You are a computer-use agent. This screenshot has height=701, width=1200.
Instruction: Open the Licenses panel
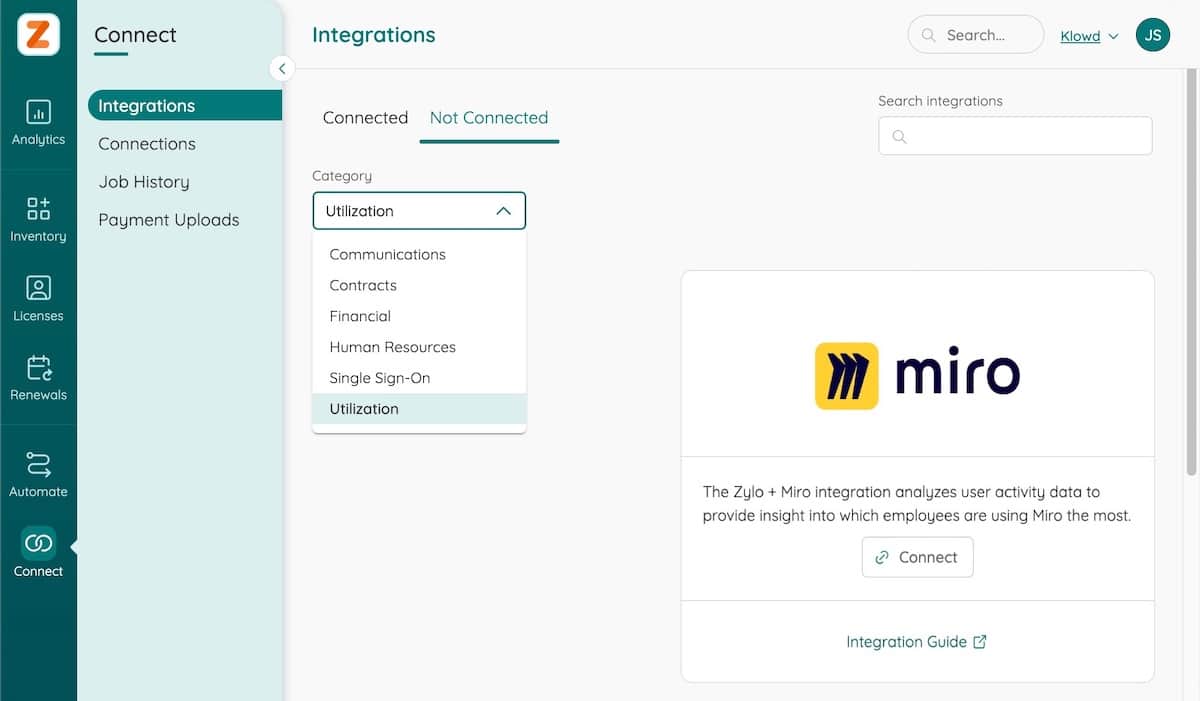pos(38,298)
